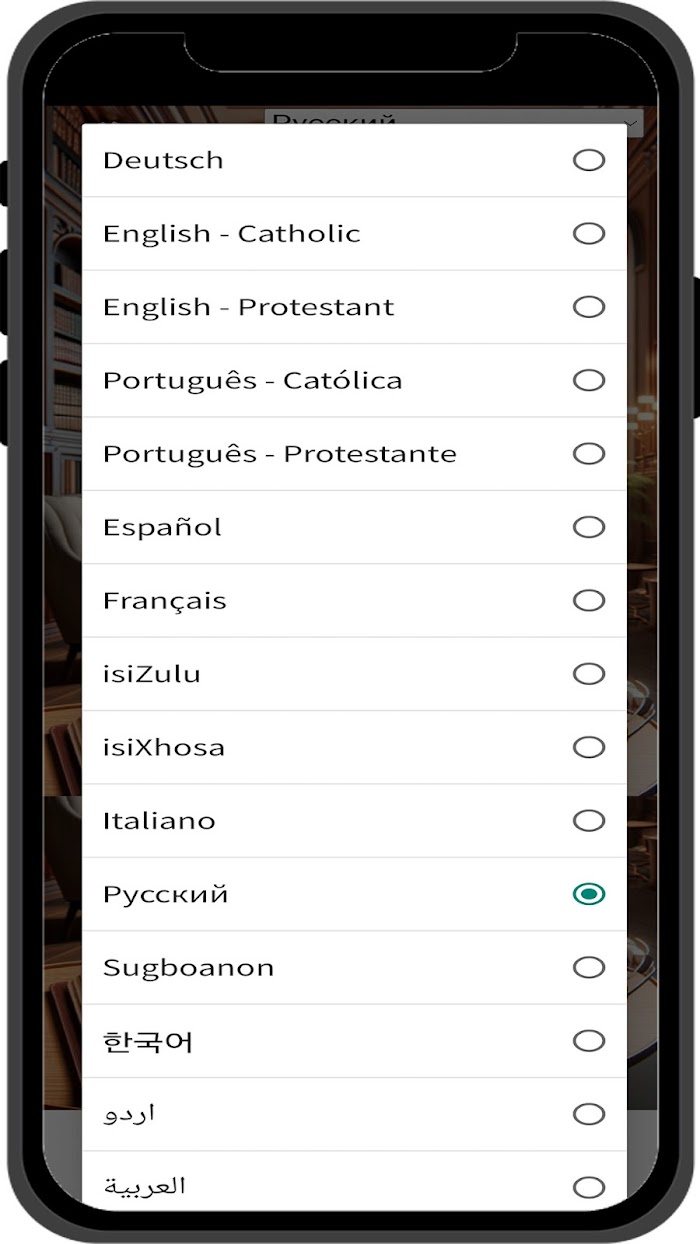Pick the Français radio button
This screenshot has width=700, height=1244.
(589, 600)
